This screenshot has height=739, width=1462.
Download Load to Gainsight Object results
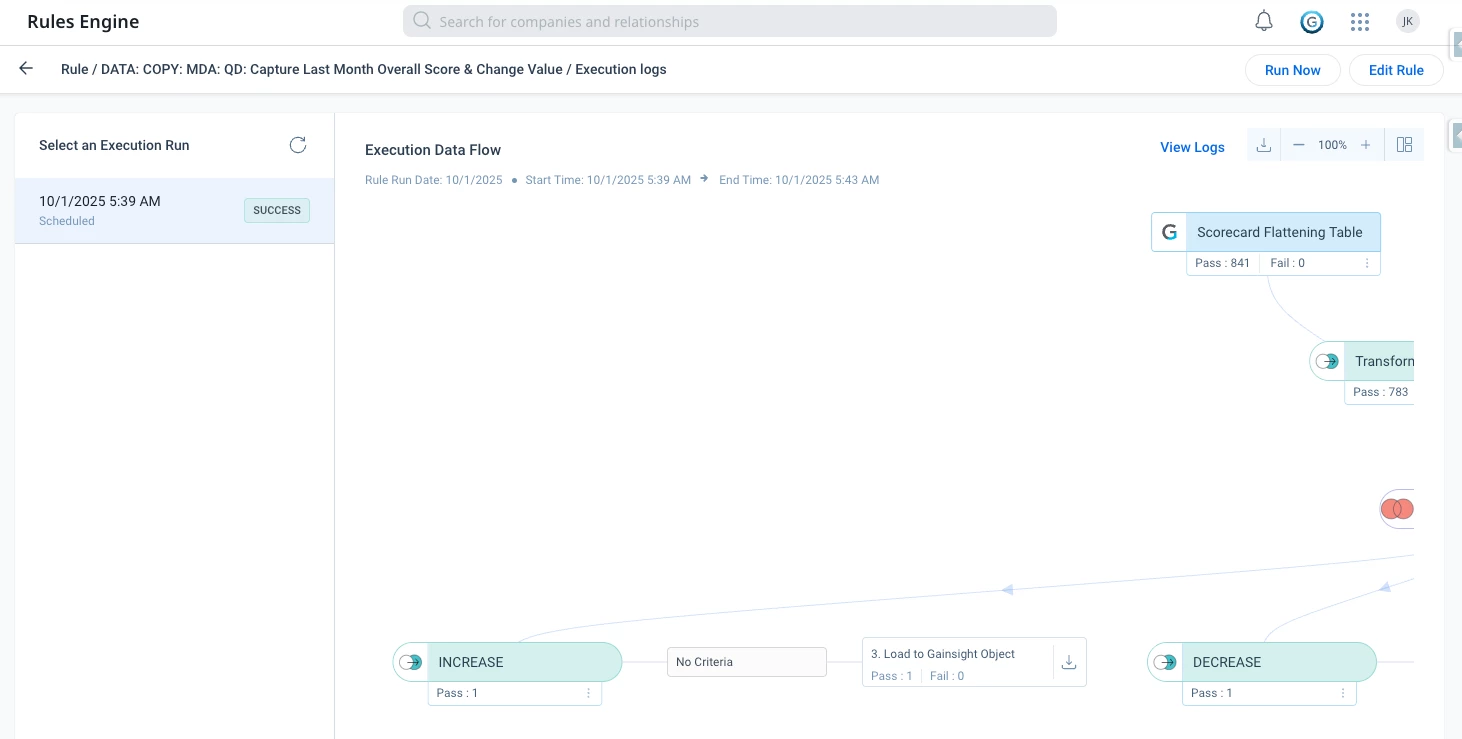pyautogui.click(x=1068, y=662)
